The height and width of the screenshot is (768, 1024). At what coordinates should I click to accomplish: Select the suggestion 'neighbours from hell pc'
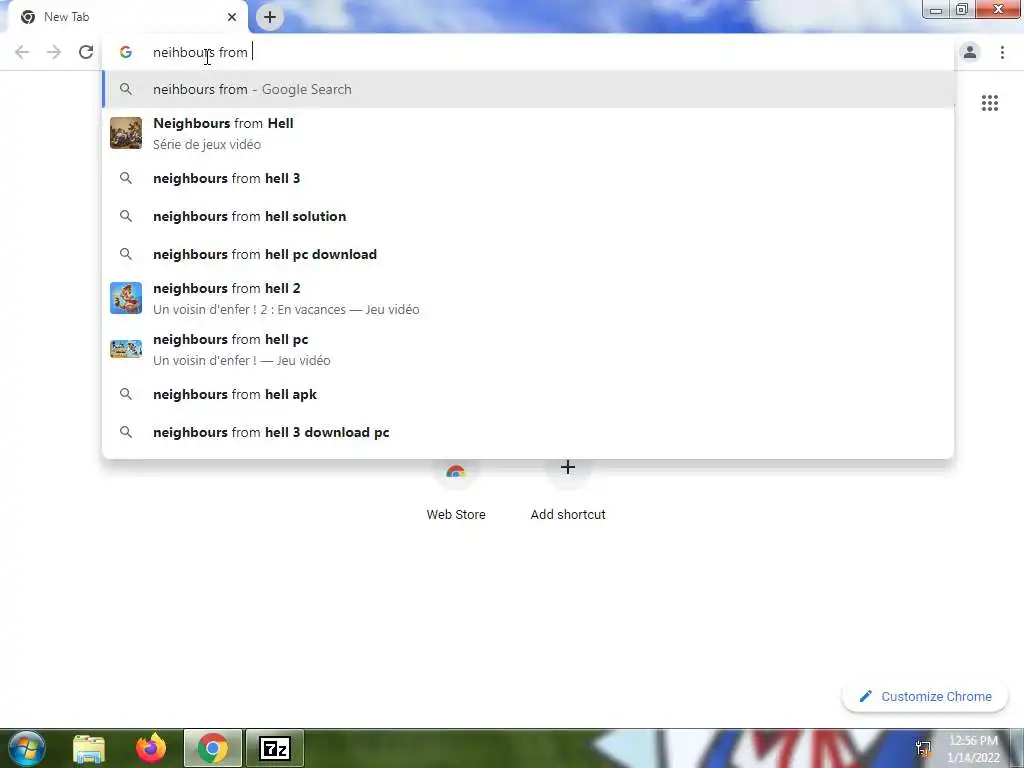[x=528, y=349]
